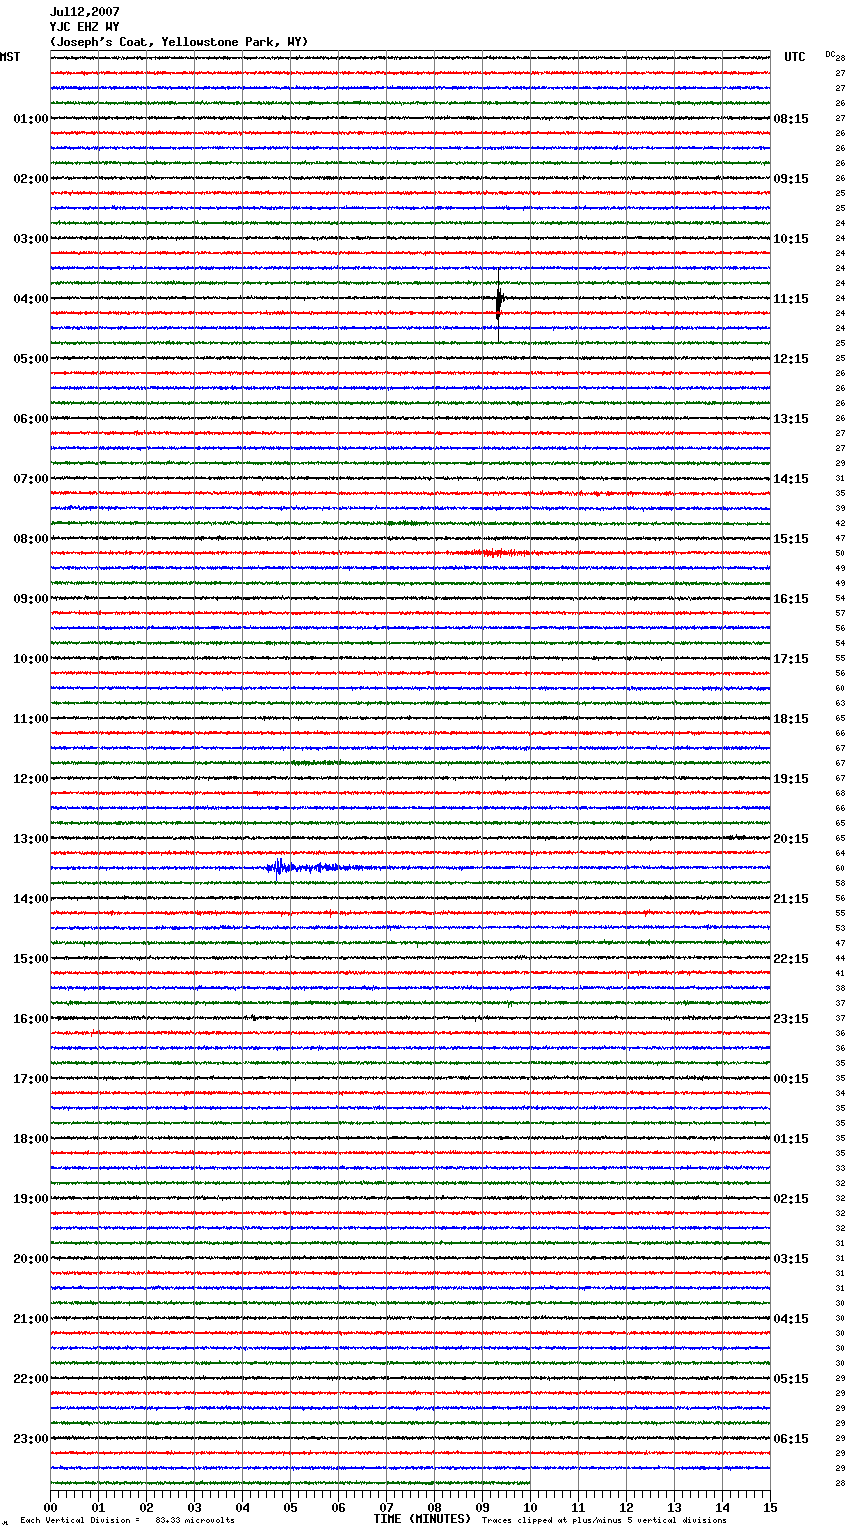Click the 08:00 MST hour label
Viewport: 850px width, 1534px height.
tap(30, 539)
